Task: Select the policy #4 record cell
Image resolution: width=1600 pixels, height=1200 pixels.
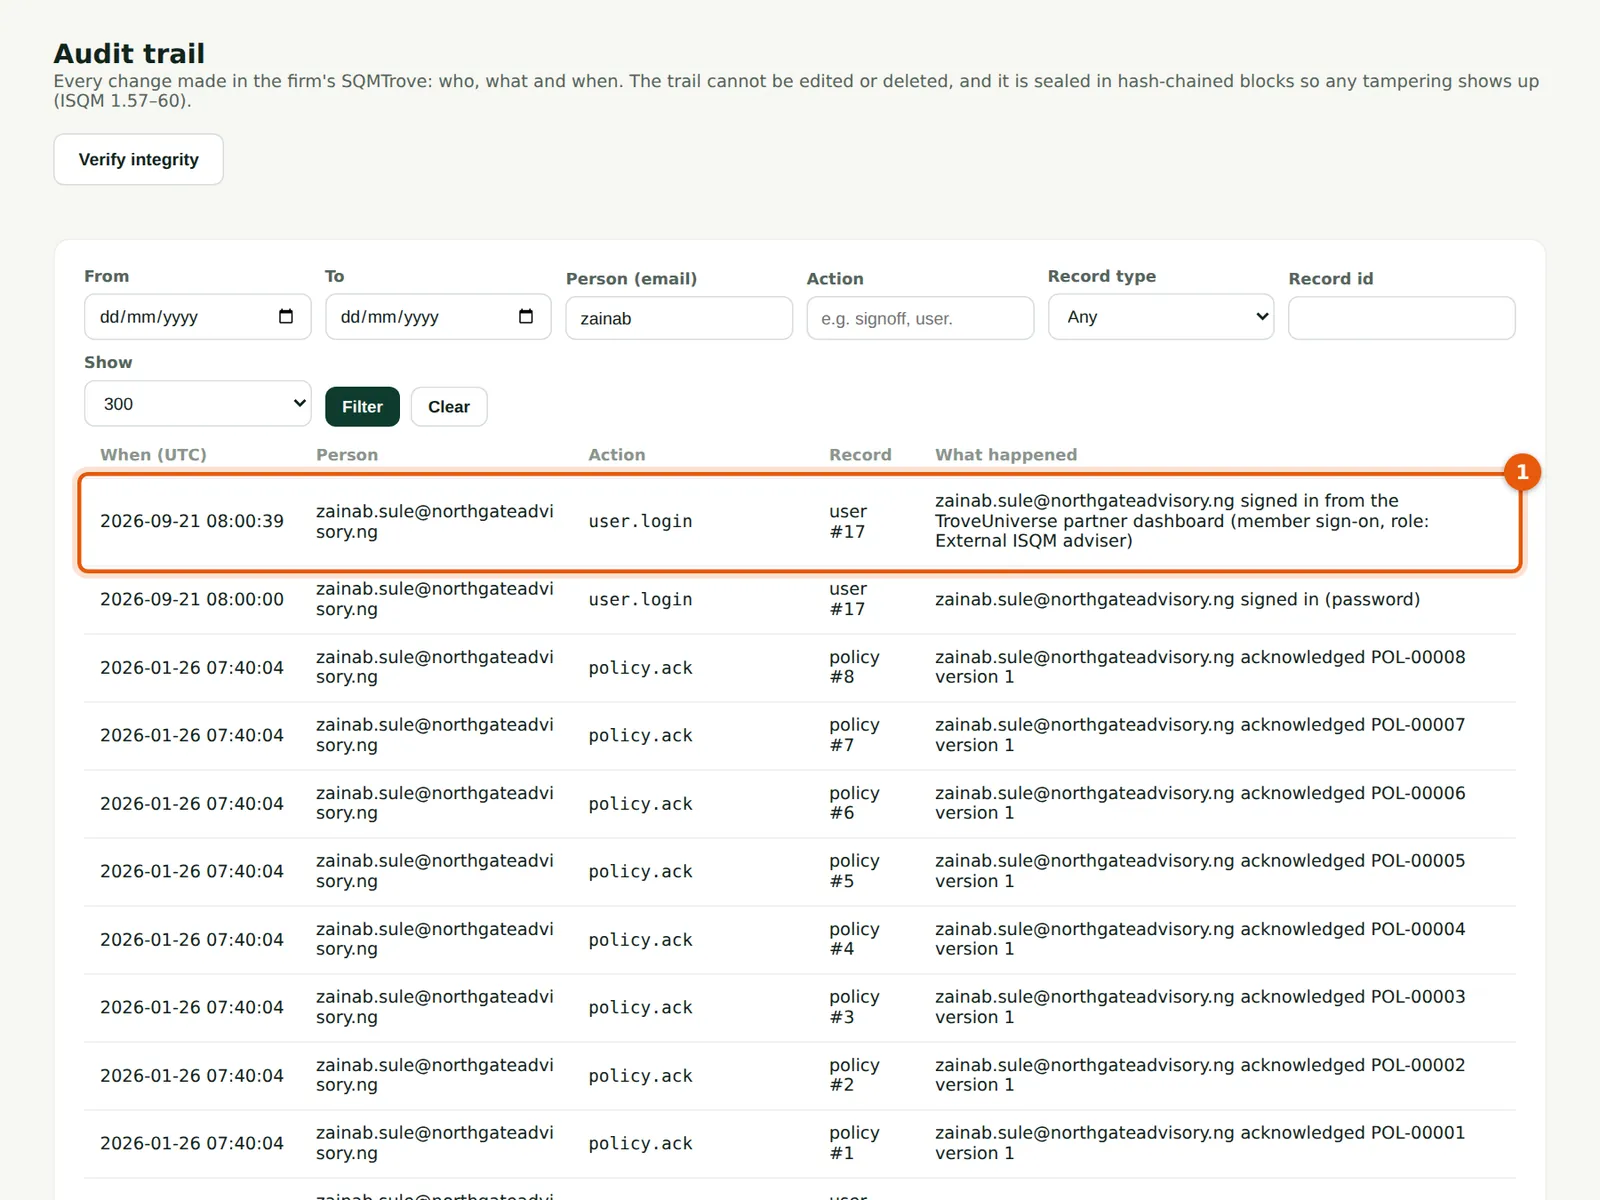Action: click(x=854, y=939)
